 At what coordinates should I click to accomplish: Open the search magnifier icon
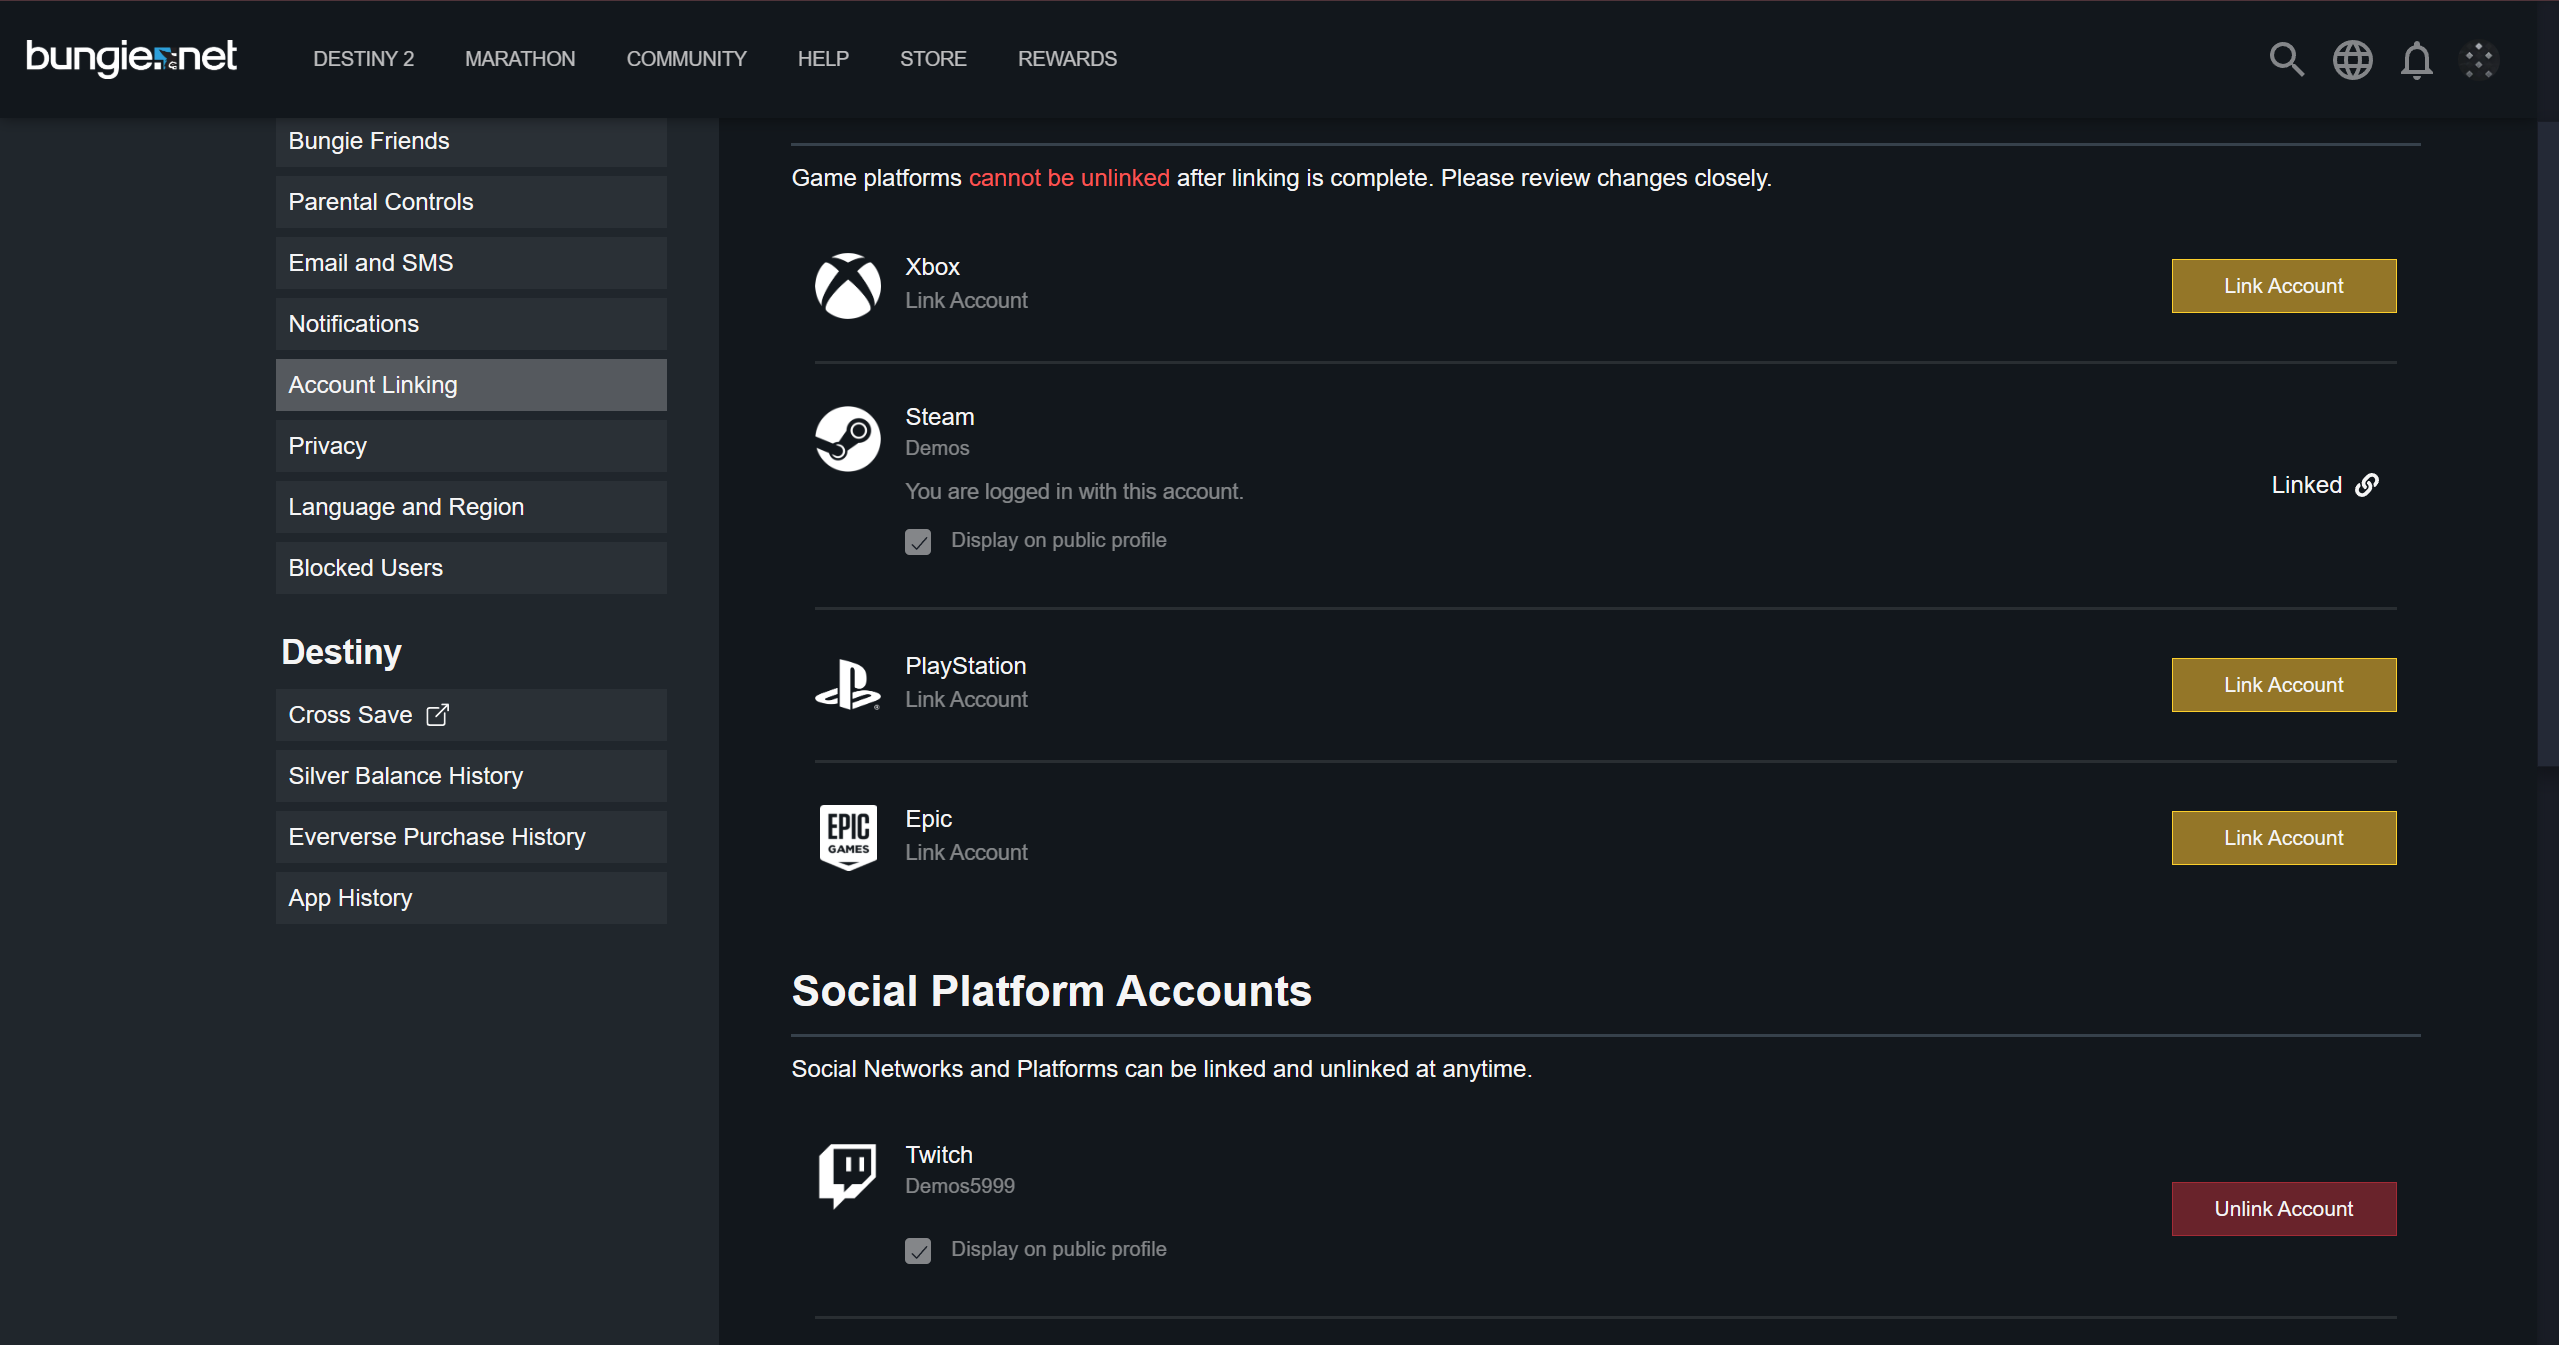click(x=2286, y=60)
